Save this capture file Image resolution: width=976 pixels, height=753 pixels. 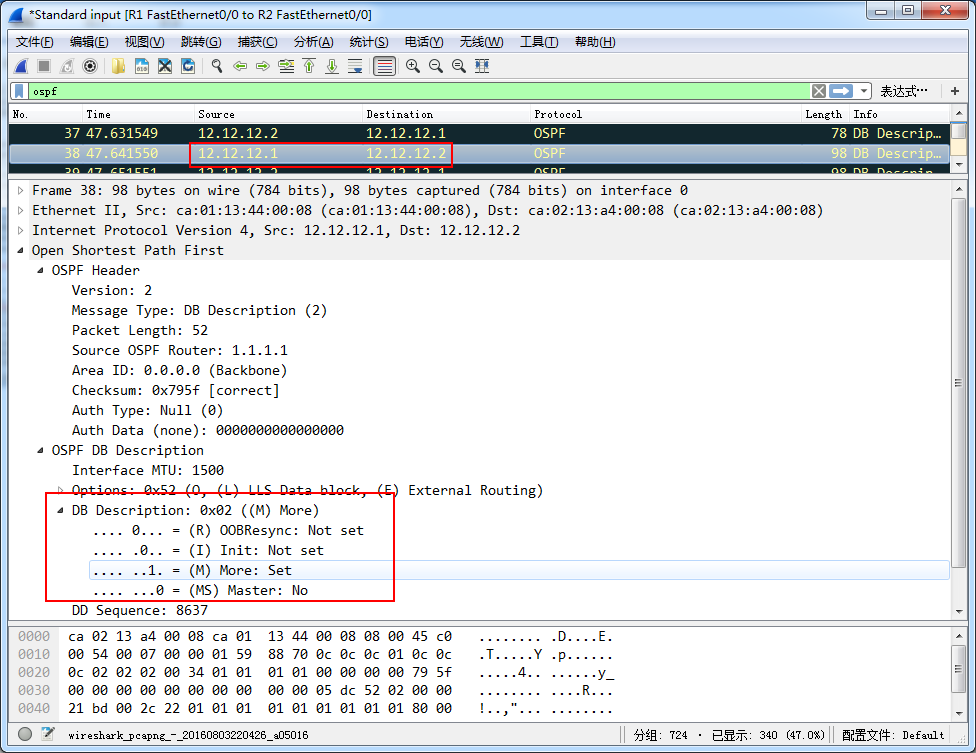click(x=141, y=66)
